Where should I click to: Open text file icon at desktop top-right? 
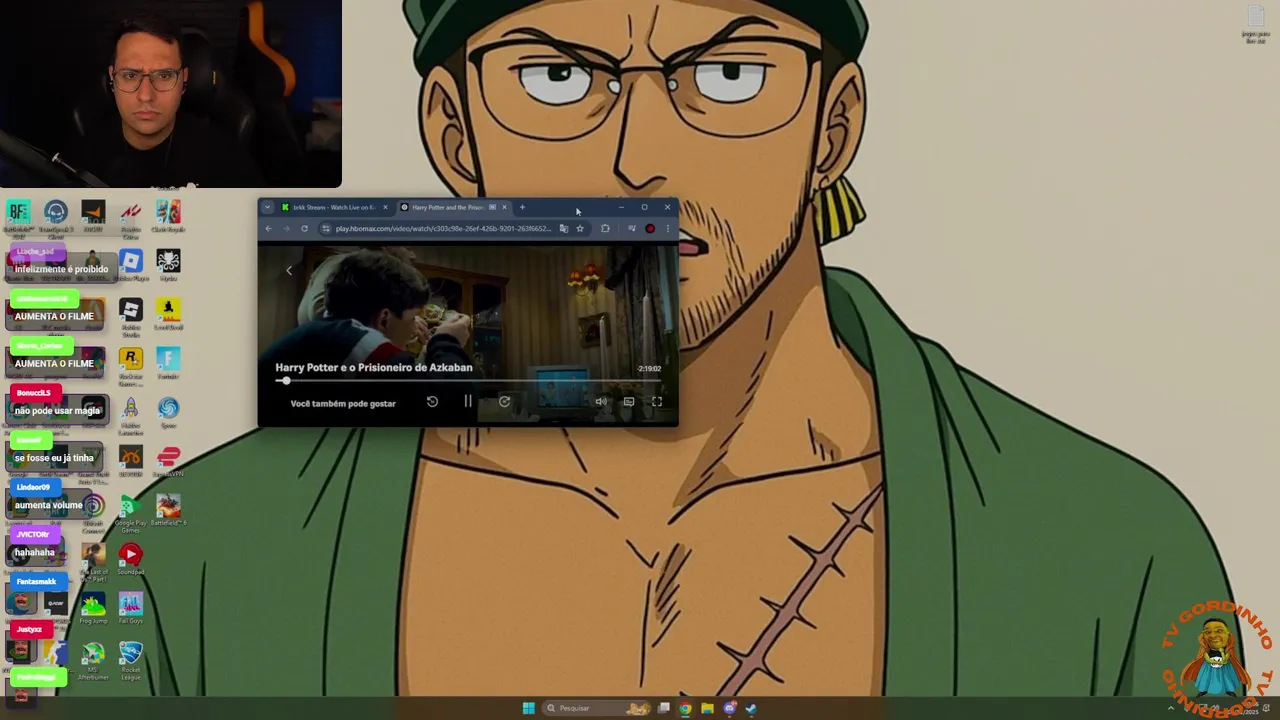click(1256, 24)
